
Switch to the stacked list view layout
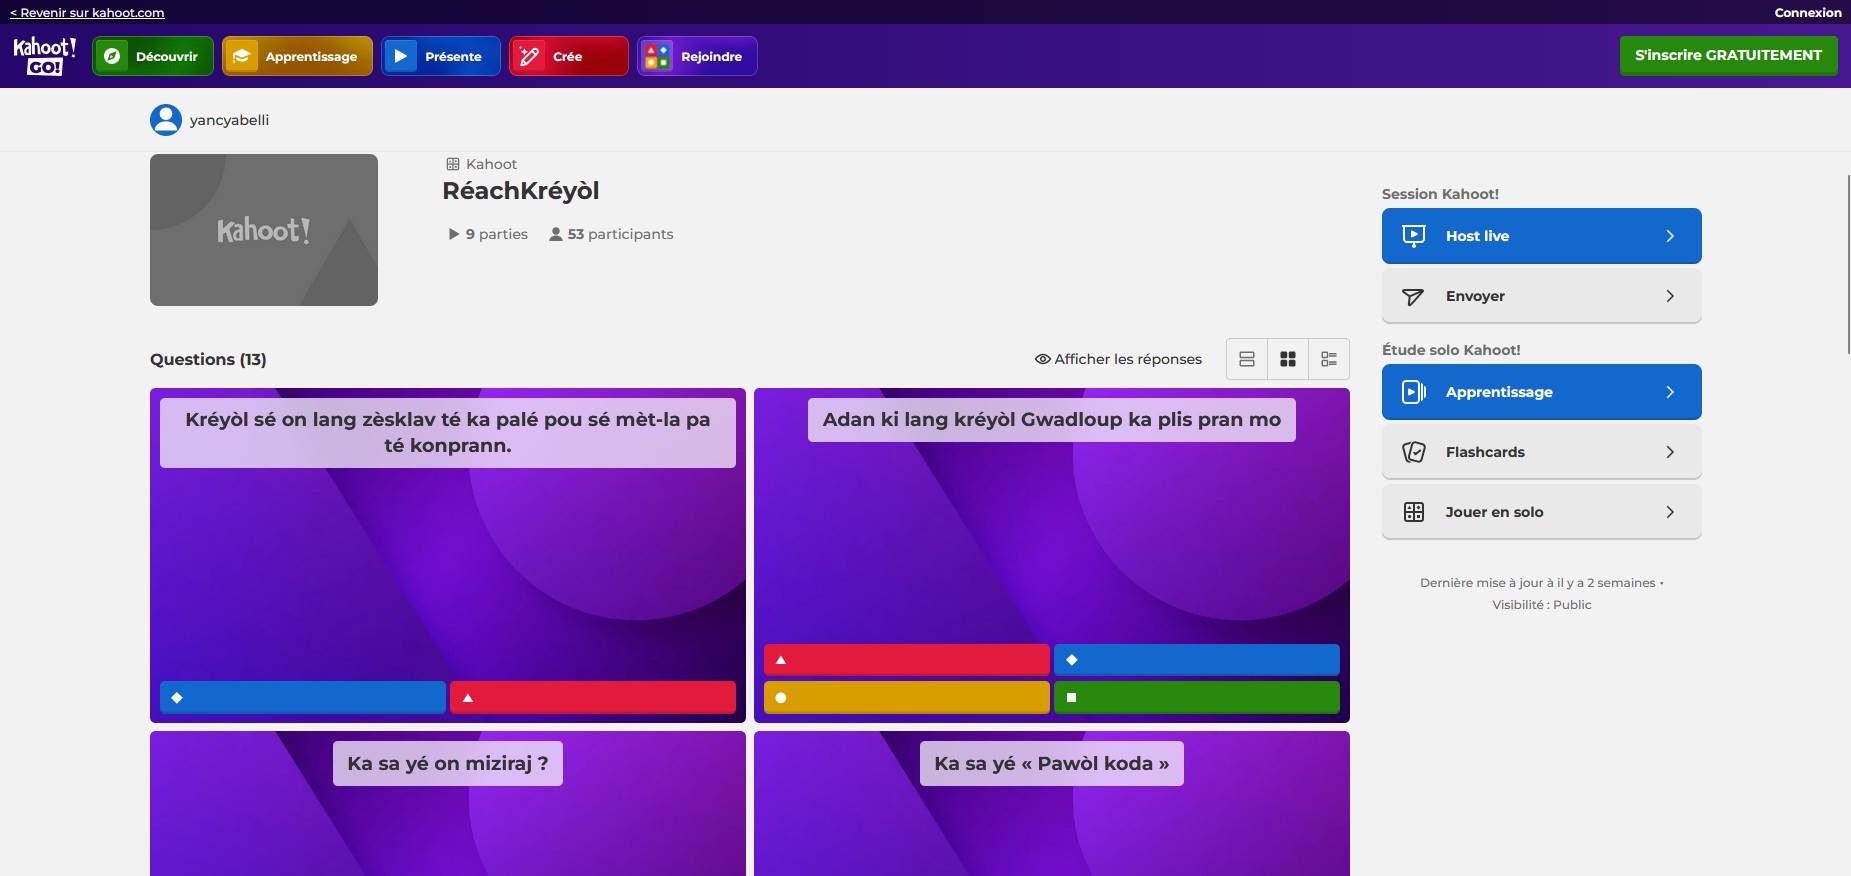pyautogui.click(x=1247, y=359)
